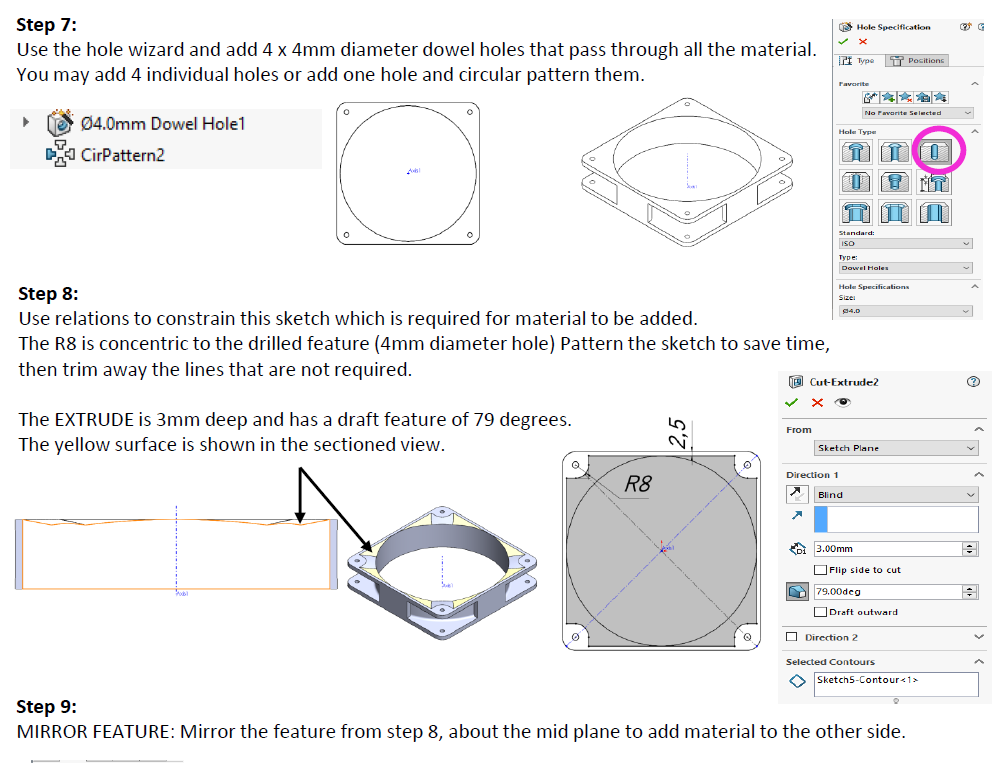Select Tapered Tap hole type
This screenshot has width=1008, height=763.
895,183
